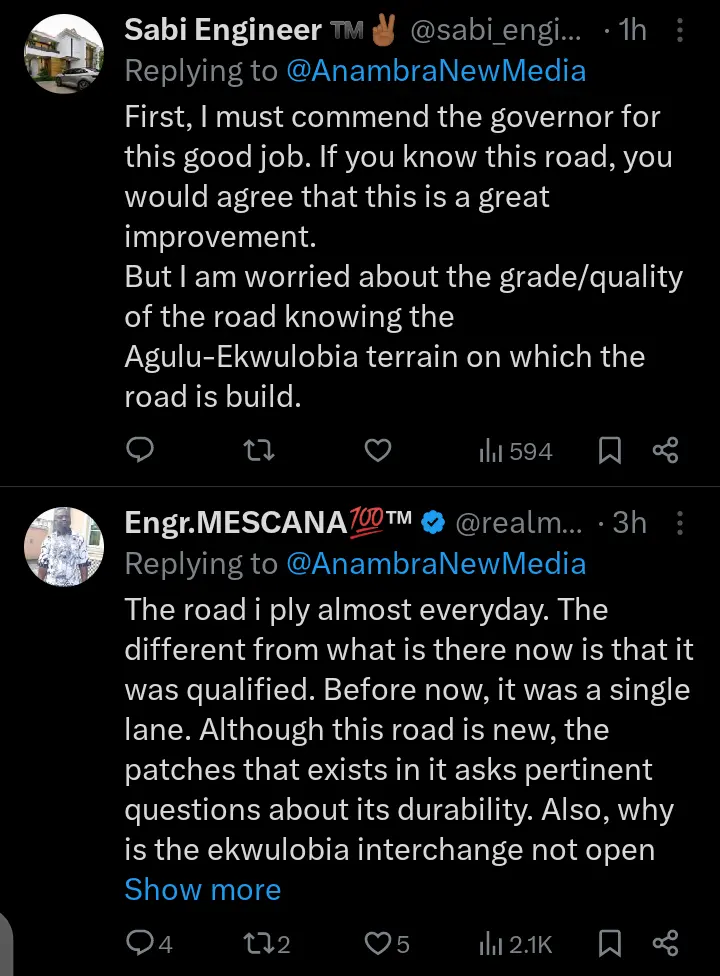Image resolution: width=720 pixels, height=976 pixels.
Task: Like Engr.MESCANA's tweet with 5 likes
Action: tap(386, 942)
